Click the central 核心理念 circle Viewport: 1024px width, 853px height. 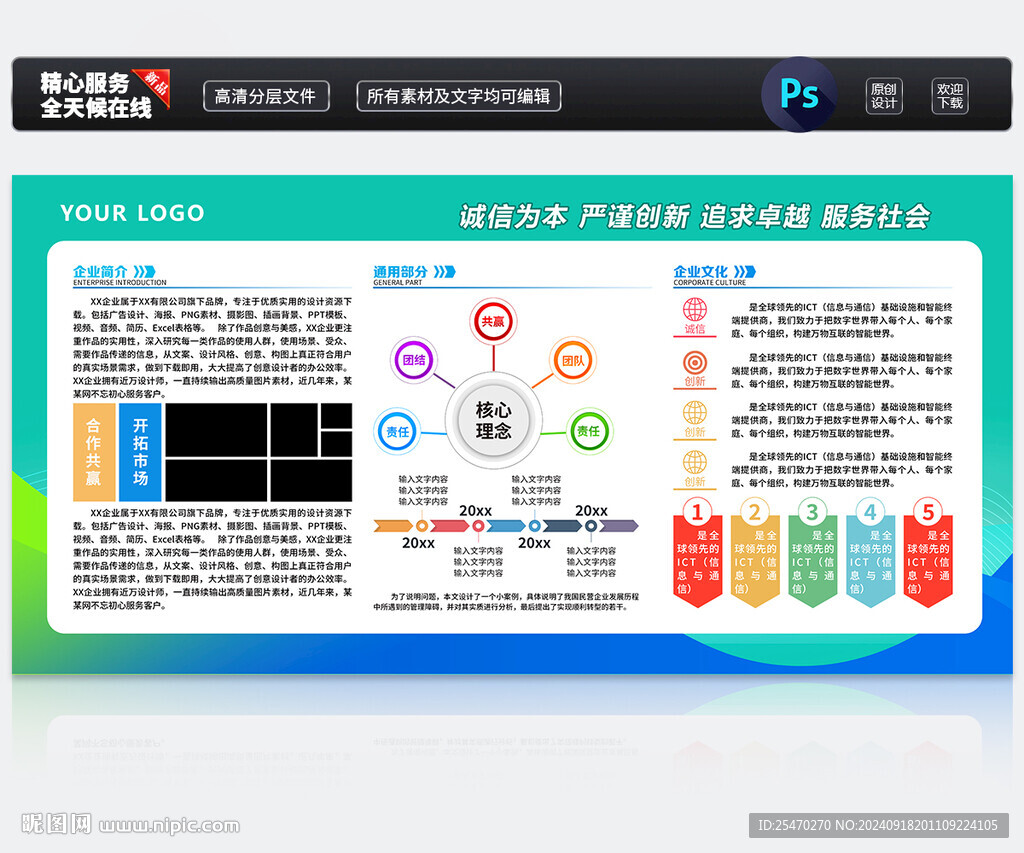point(493,420)
